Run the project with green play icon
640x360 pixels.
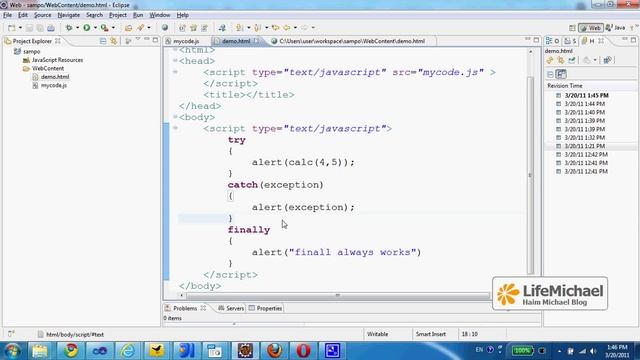pyautogui.click(x=87, y=28)
